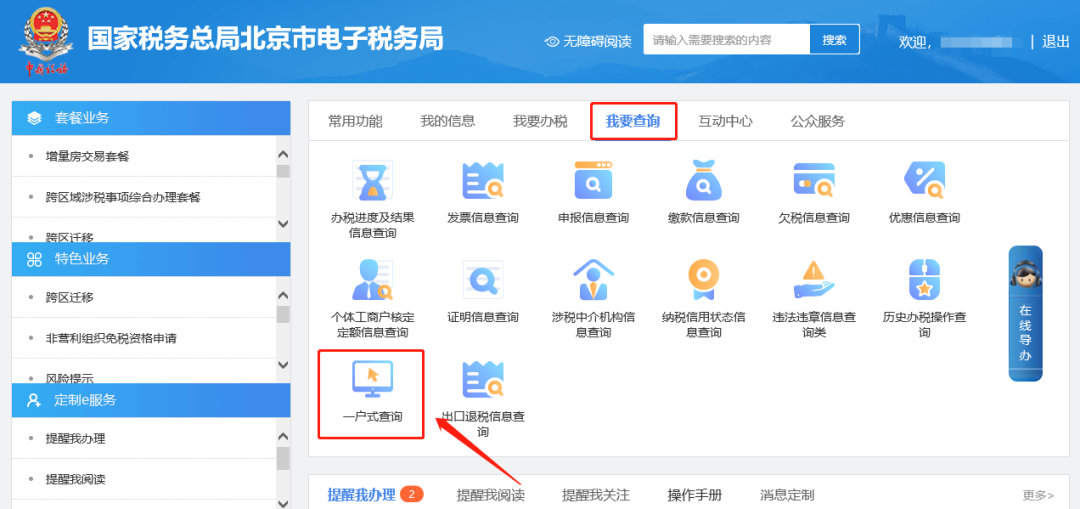Screen dimensions: 1080x509
Task: Select the 提醒我关注 tab
Action: coord(596,495)
